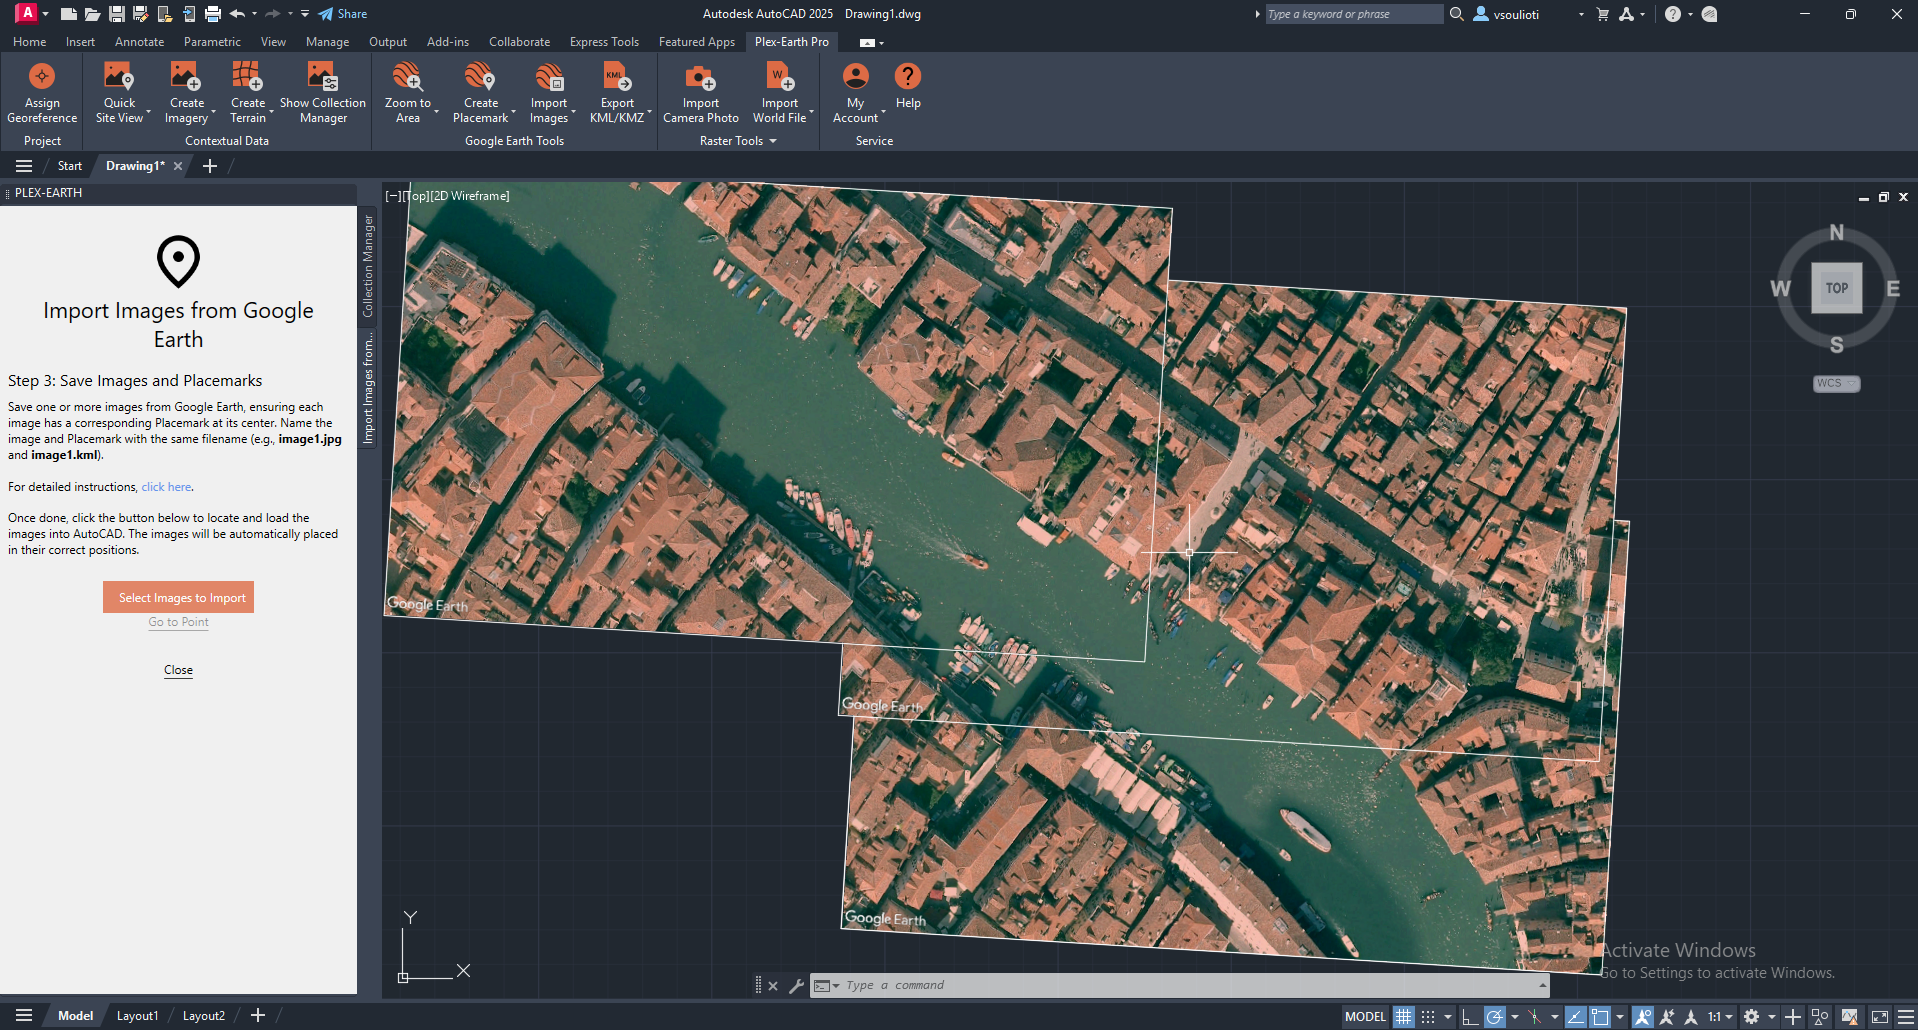The width and height of the screenshot is (1918, 1030).
Task: Click Import Camera Photo icon
Action: [x=700, y=76]
